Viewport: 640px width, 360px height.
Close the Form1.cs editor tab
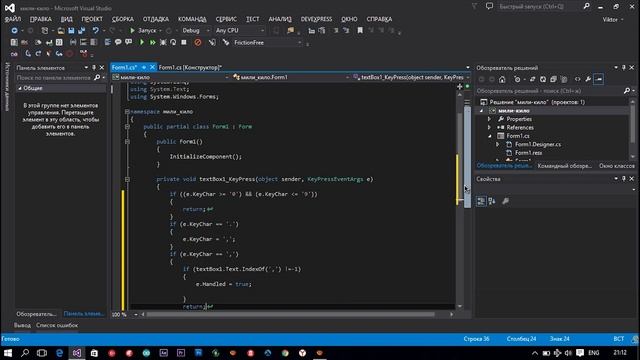152,67
